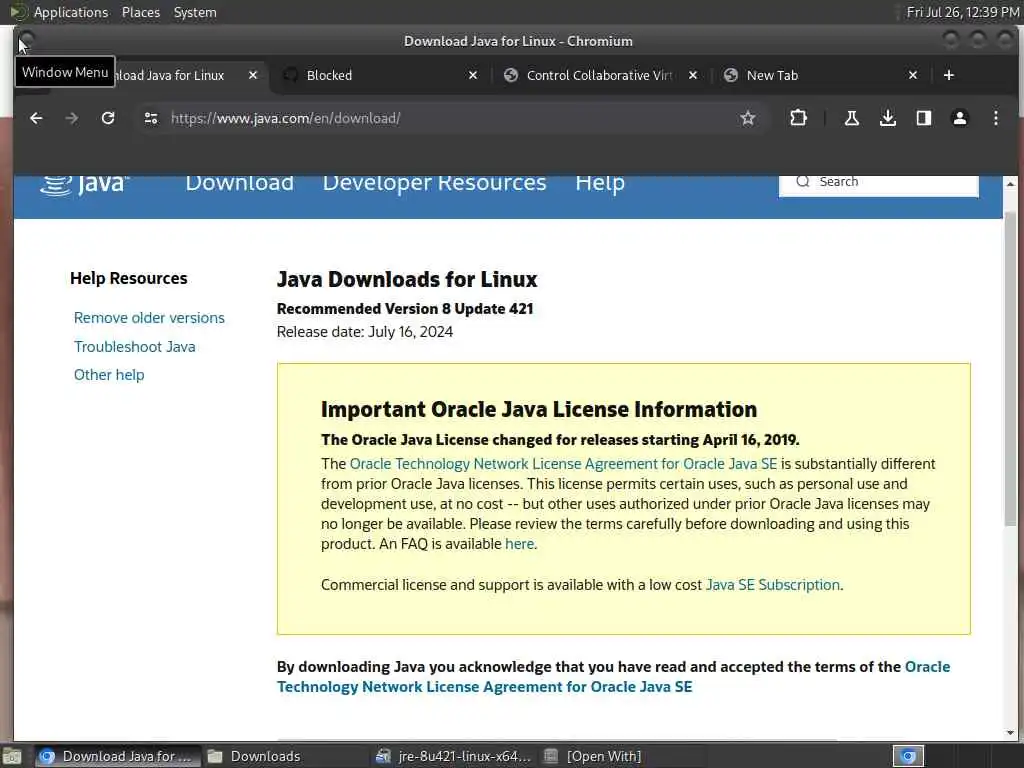
Task: Click the clock Fri Jul 26, 12:39 PM
Action: 963,12
